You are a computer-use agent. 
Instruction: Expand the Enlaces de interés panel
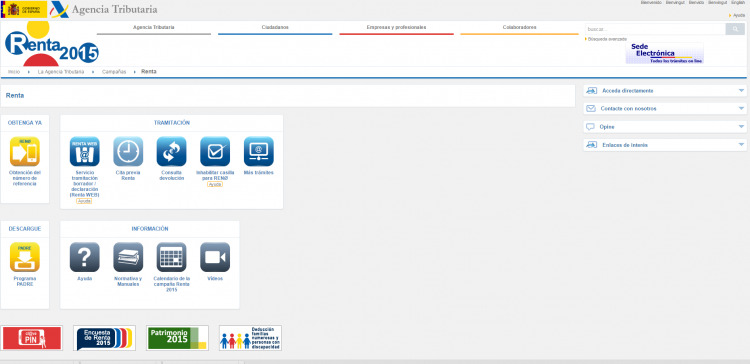click(x=665, y=145)
